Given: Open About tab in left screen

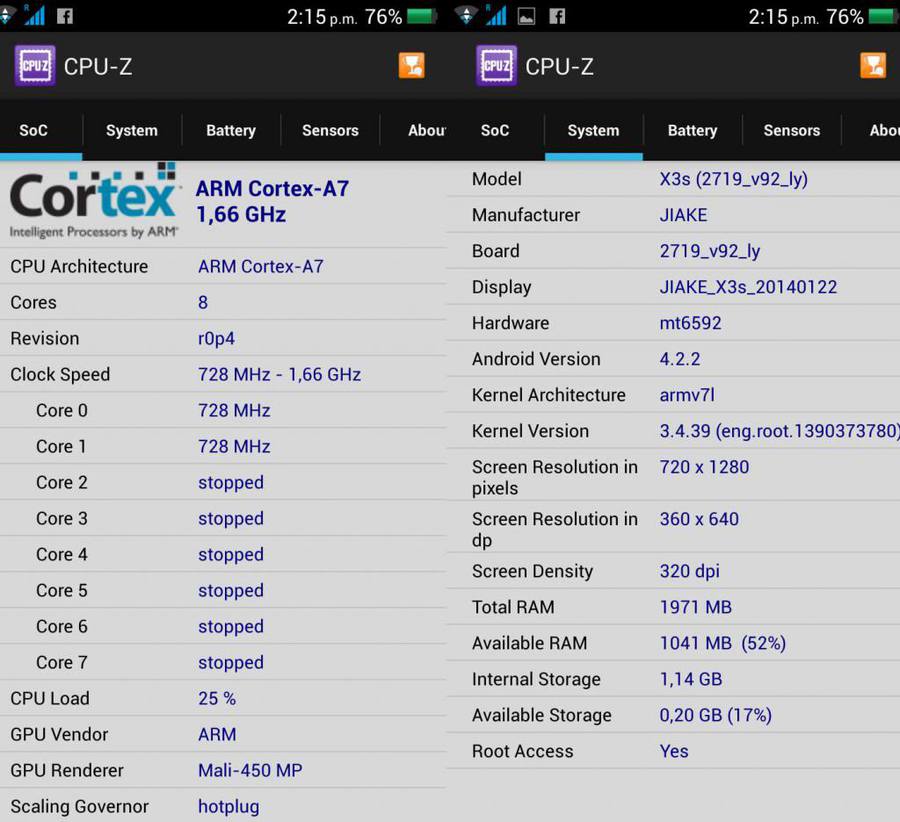Looking at the screenshot, I should point(426,130).
